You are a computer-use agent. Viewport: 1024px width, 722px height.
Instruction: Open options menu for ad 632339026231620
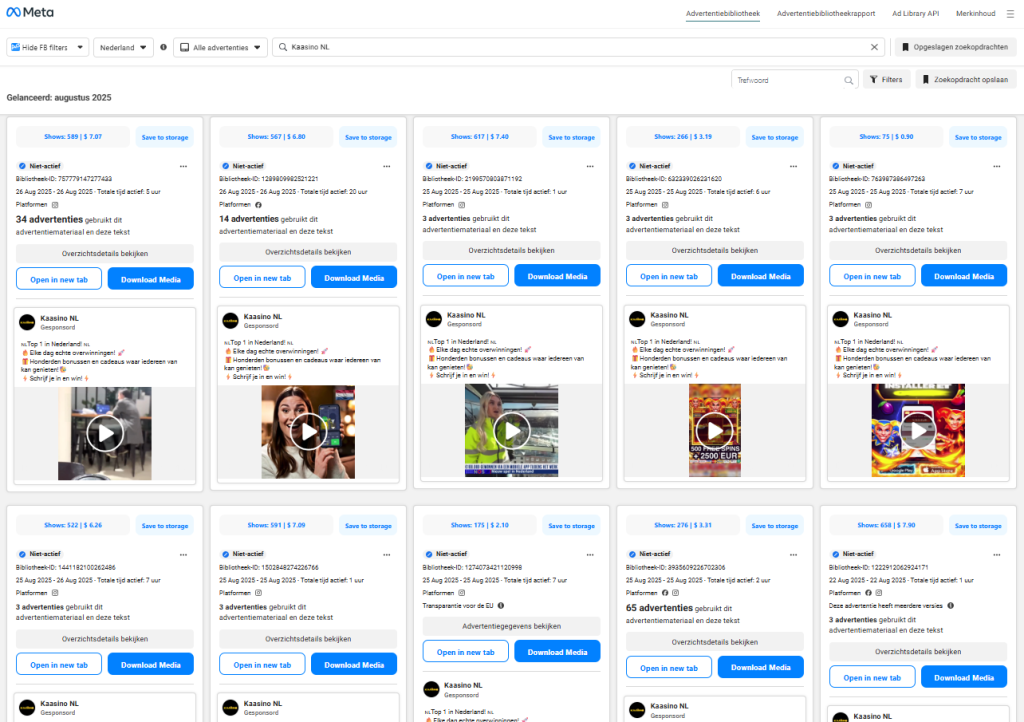793,166
